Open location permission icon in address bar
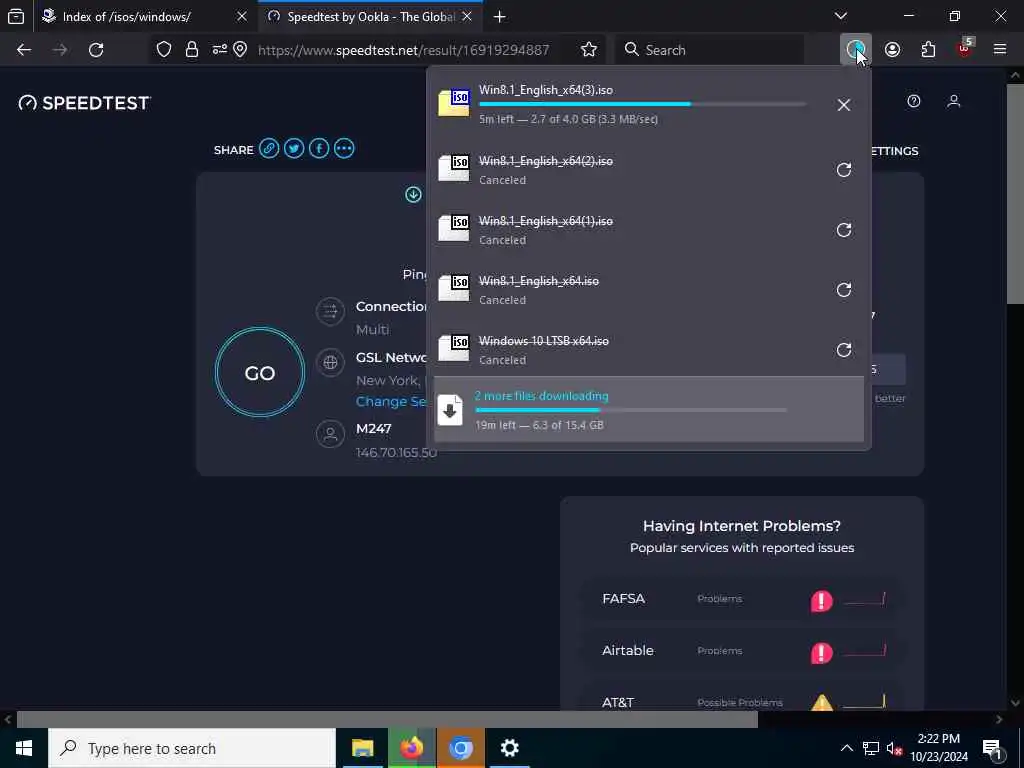Screen dimensions: 1024x768 click(240, 50)
